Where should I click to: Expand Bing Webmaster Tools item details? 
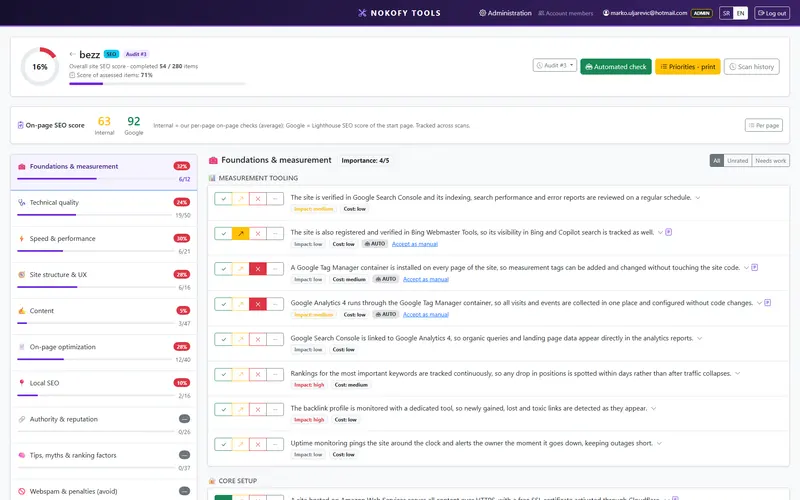pos(660,233)
